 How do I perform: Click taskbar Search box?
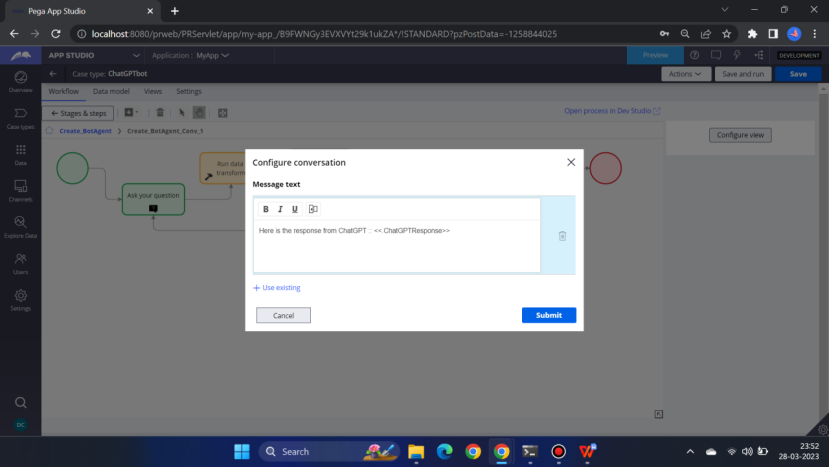click(329, 452)
